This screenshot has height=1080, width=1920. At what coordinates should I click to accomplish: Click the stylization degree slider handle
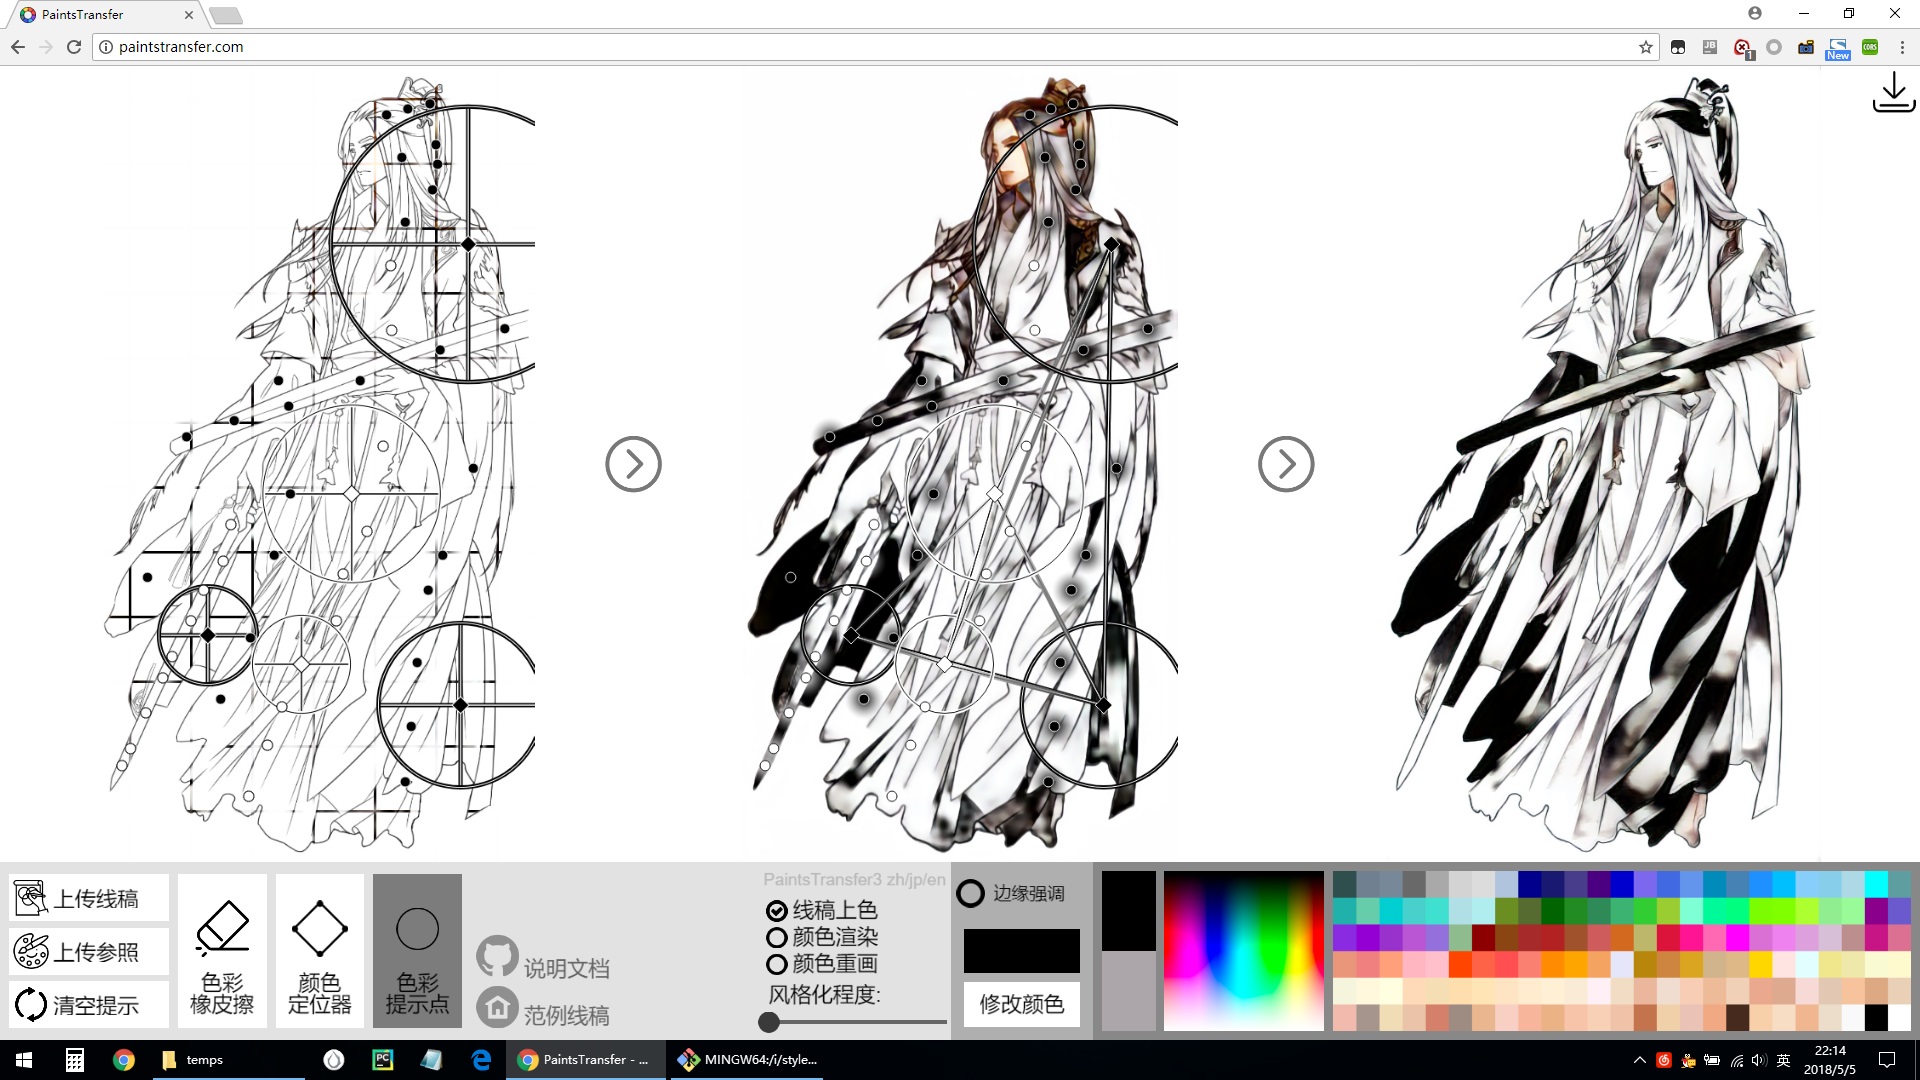point(769,1022)
